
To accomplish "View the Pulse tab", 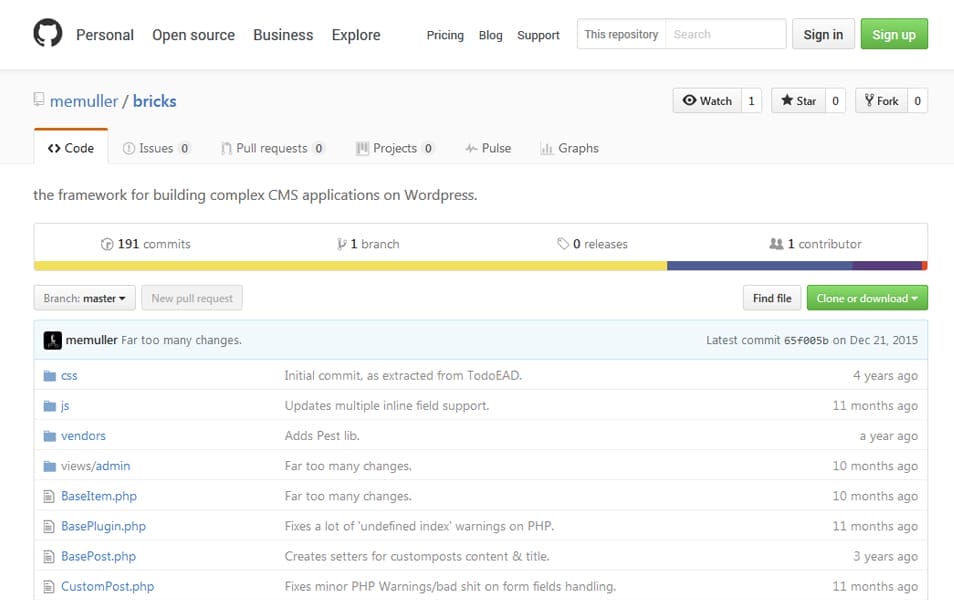I will point(488,148).
